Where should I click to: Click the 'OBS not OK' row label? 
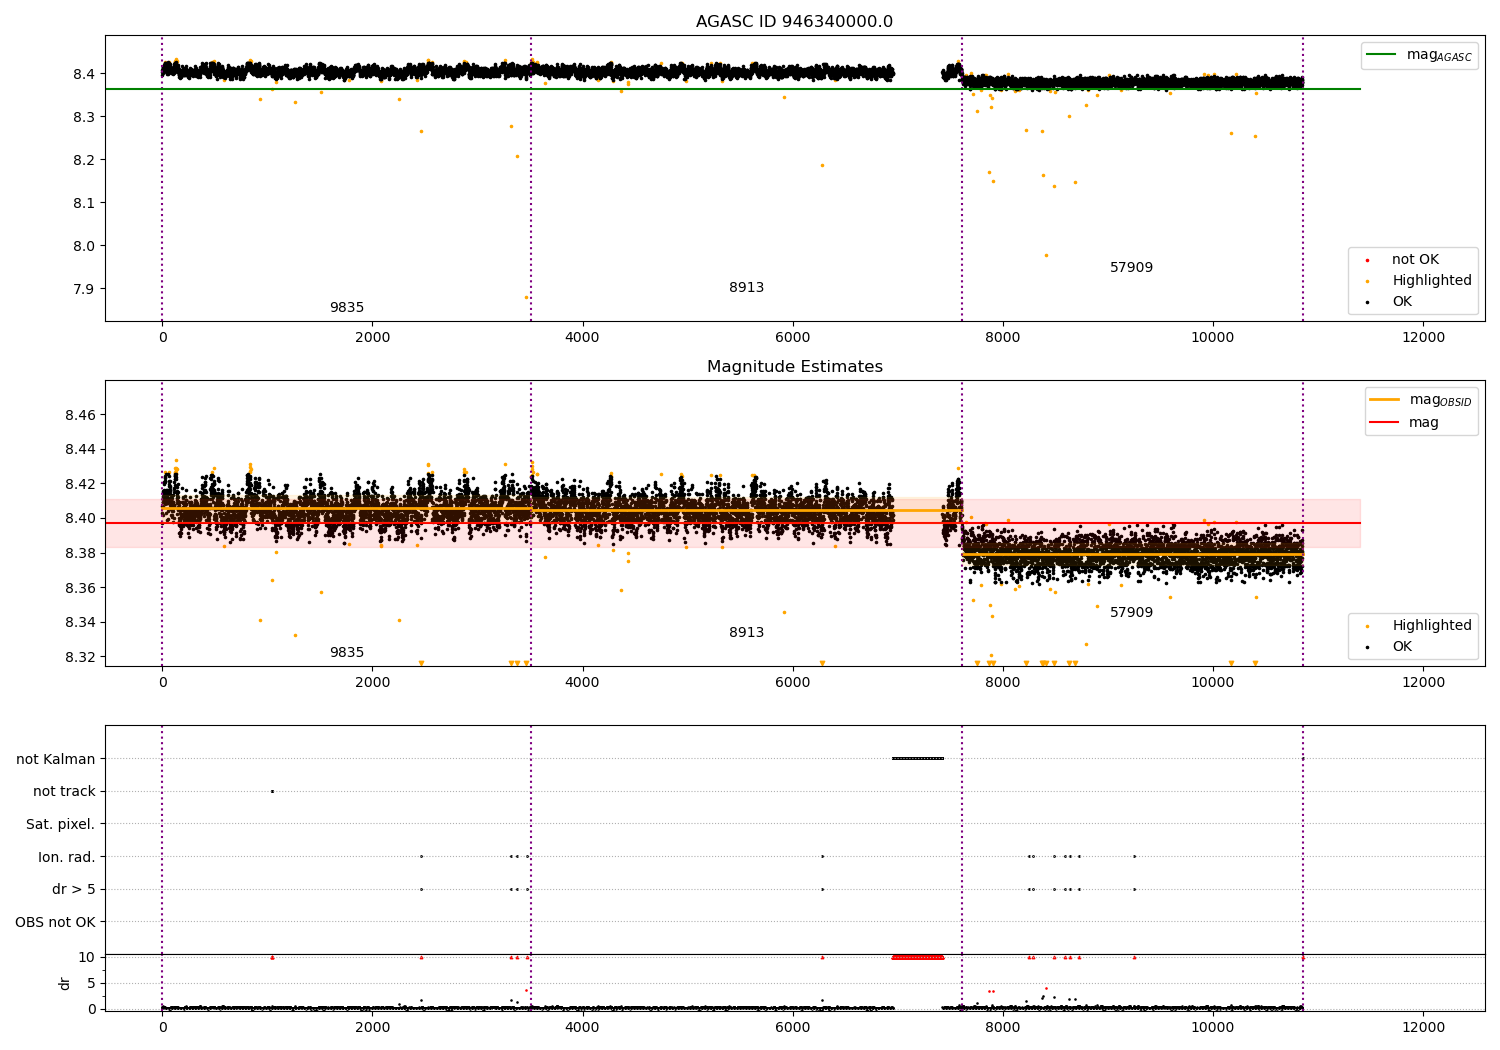click(x=56, y=922)
